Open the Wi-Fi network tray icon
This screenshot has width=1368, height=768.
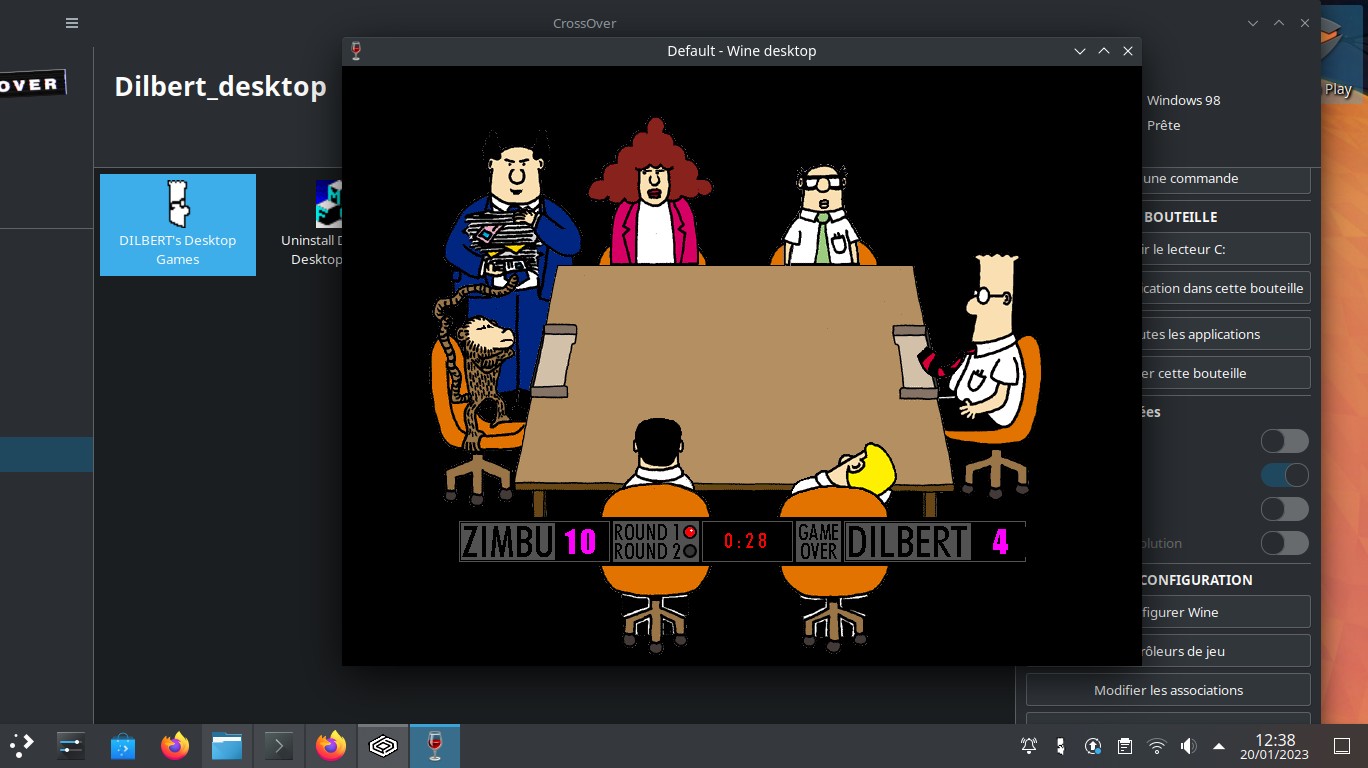[x=1157, y=746]
